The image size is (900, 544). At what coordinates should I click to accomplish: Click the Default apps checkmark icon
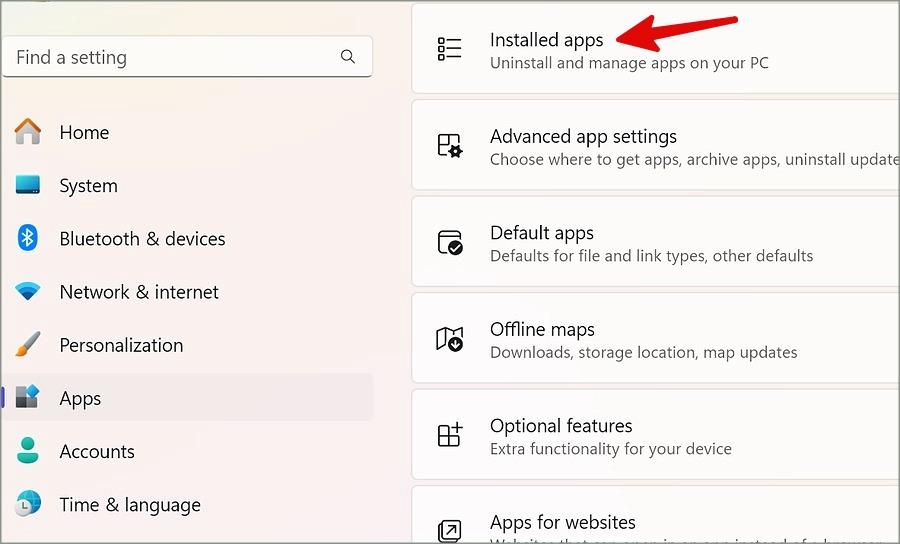pos(449,242)
